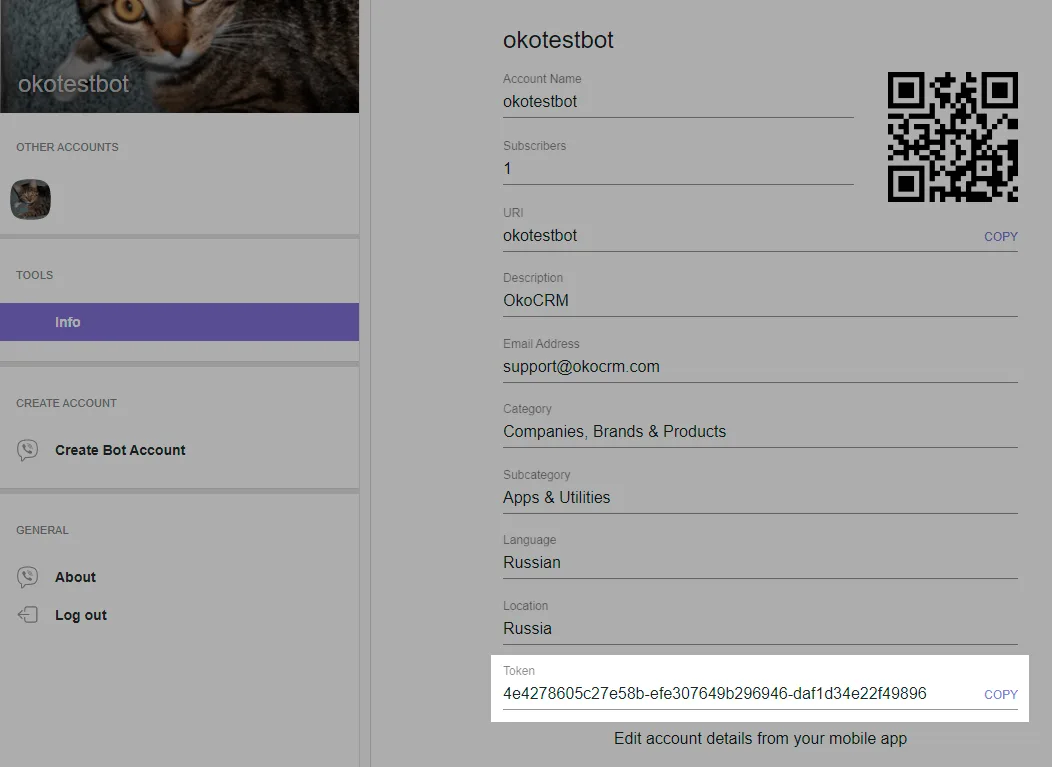Copy the bot token
The height and width of the screenshot is (767, 1052).
(1000, 695)
